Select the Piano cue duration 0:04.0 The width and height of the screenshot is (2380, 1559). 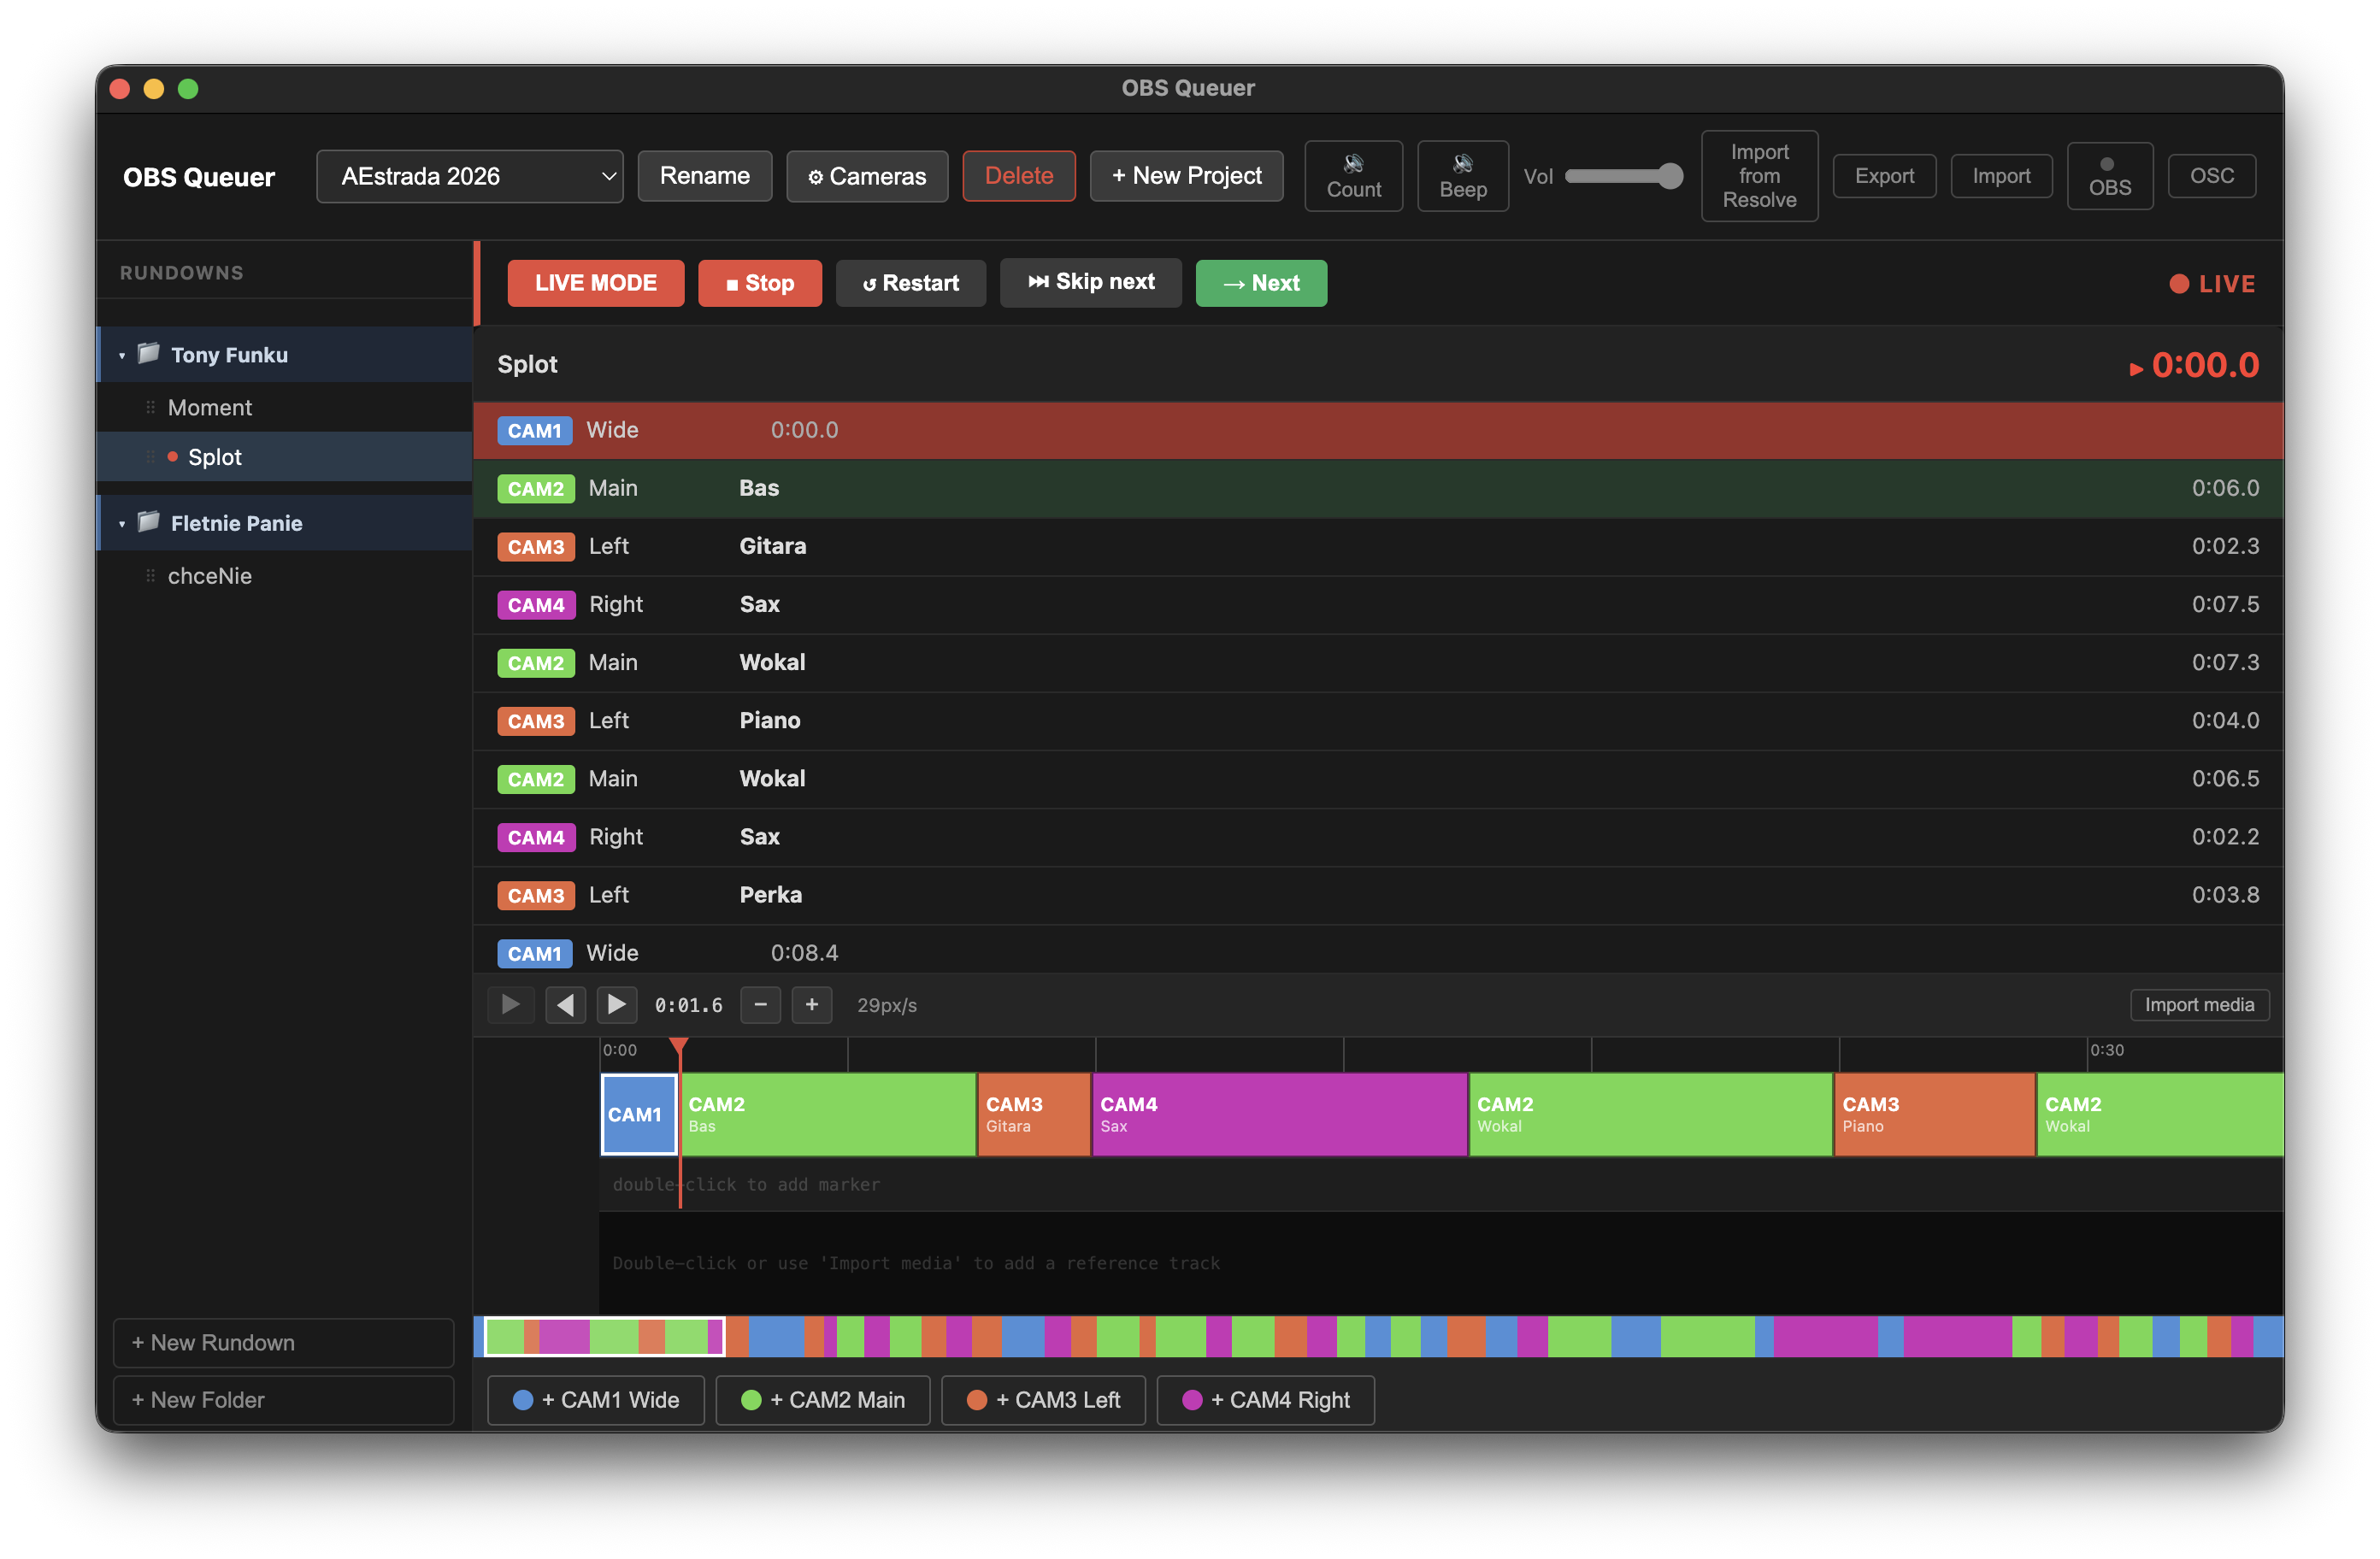pos(2225,720)
